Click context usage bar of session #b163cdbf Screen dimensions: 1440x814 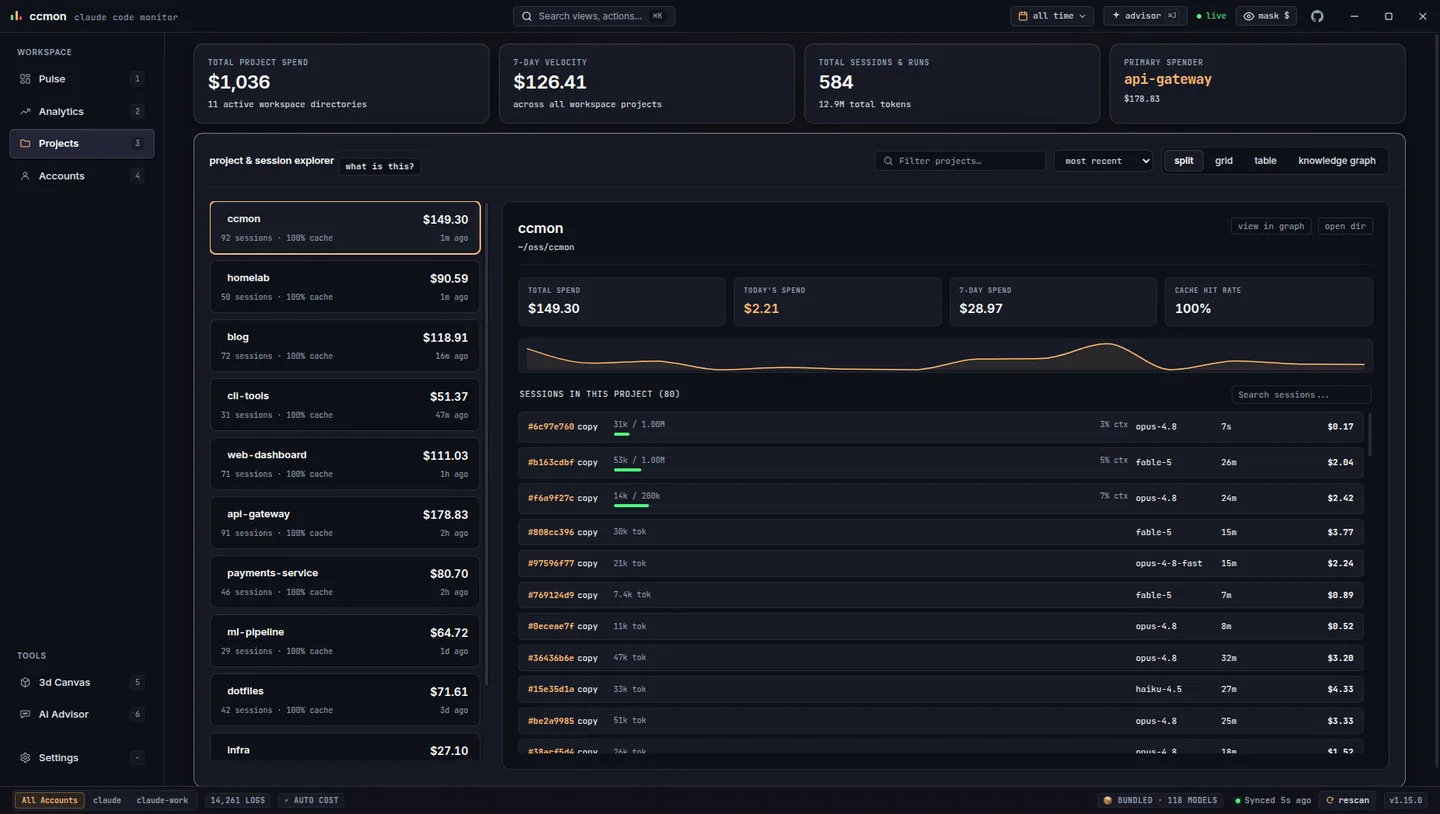(x=627, y=469)
